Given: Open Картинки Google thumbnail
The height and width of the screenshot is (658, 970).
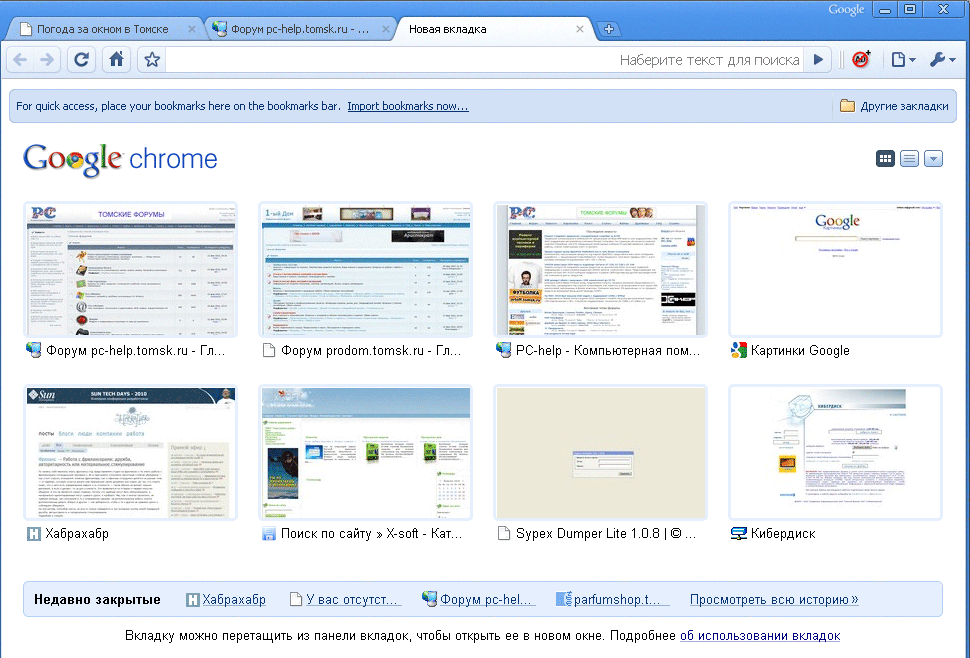Looking at the screenshot, I should tap(836, 270).
